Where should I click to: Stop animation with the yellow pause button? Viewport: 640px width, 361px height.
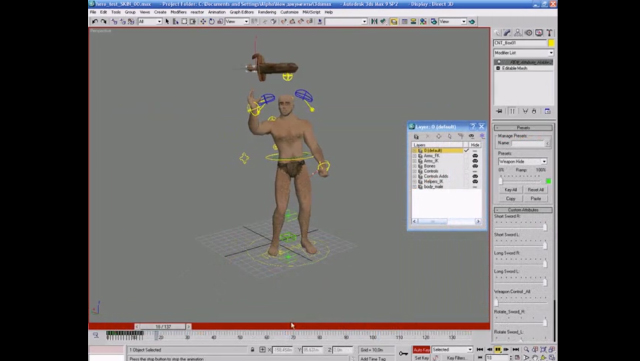click(498, 350)
